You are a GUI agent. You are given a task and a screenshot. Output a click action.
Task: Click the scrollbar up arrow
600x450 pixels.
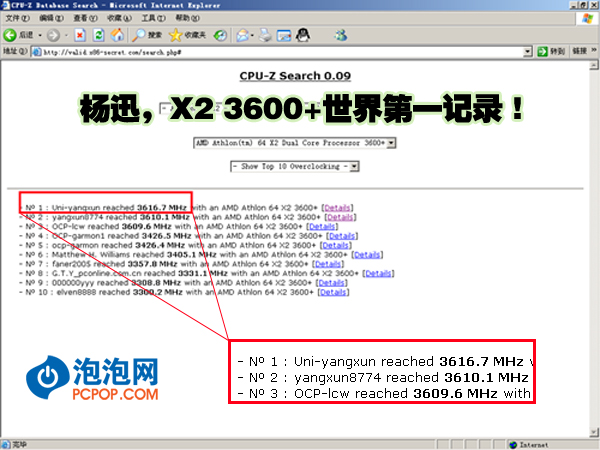(x=594, y=65)
